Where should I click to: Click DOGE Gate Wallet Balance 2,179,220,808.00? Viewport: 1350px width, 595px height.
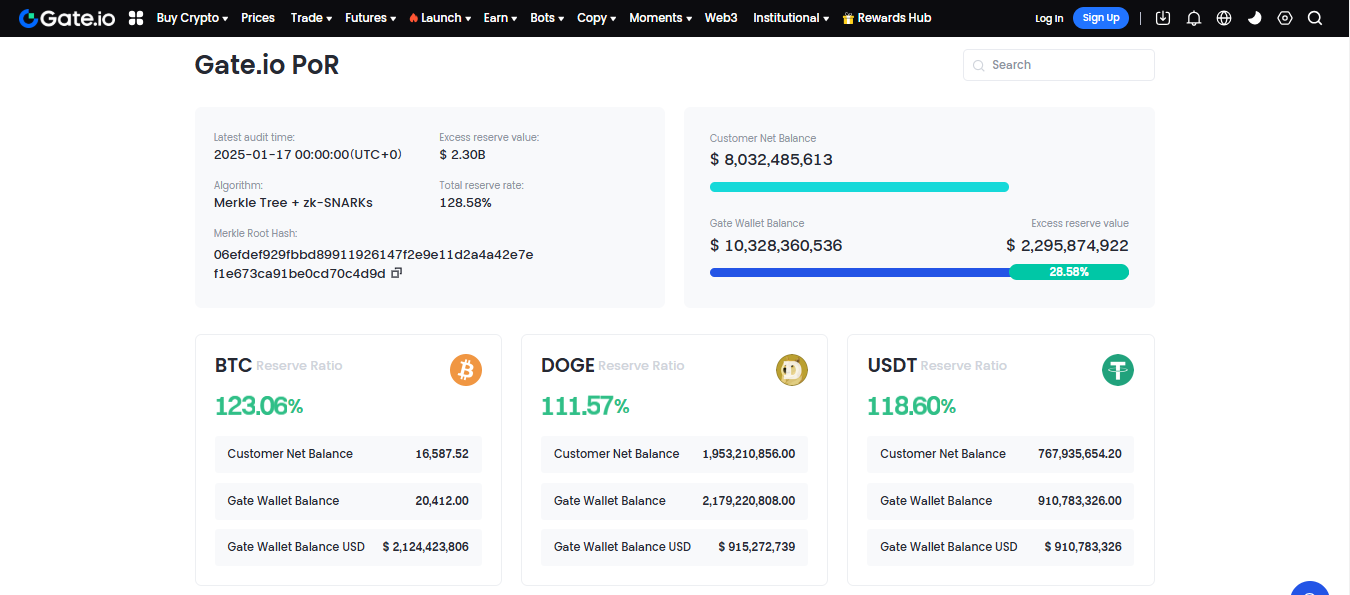click(749, 501)
